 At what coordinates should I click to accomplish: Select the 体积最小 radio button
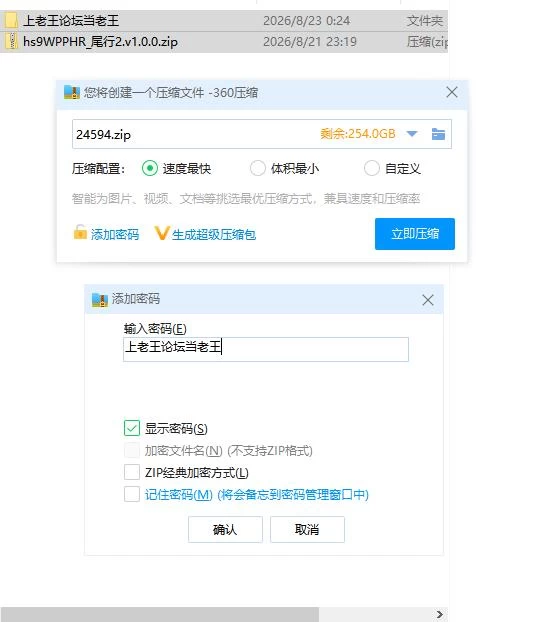tap(257, 168)
